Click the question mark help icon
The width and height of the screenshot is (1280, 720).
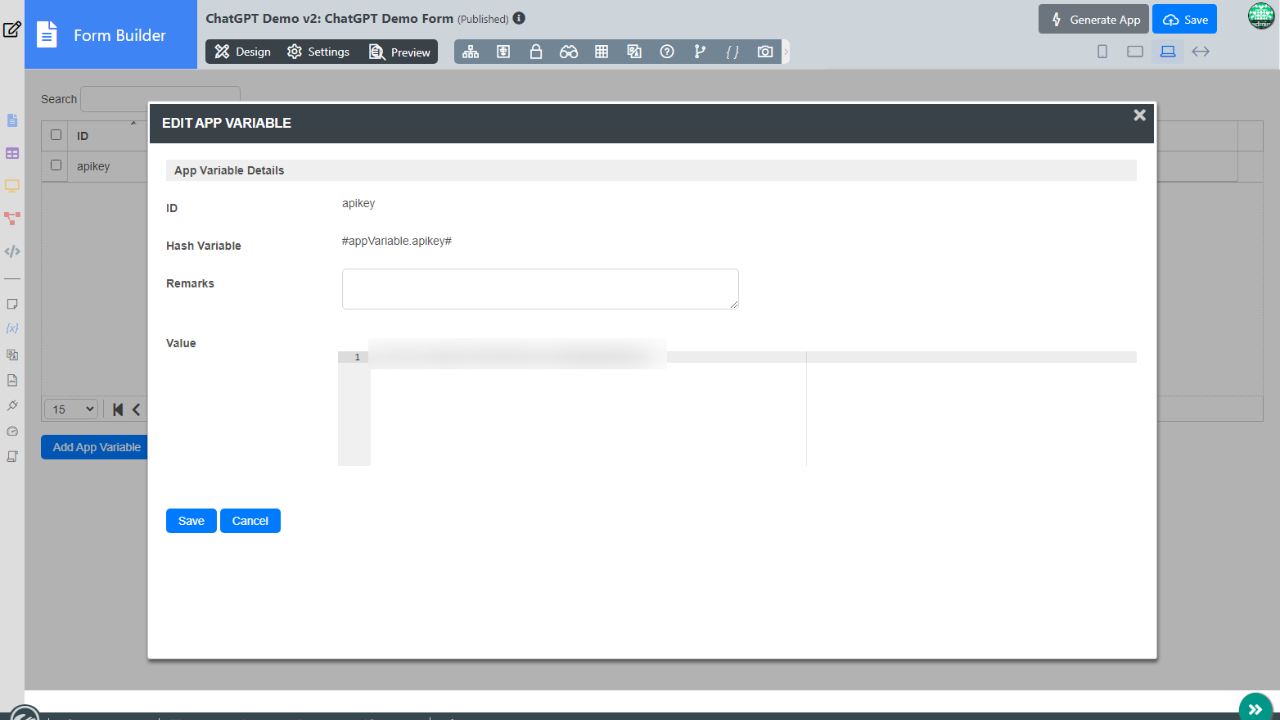pyautogui.click(x=667, y=52)
